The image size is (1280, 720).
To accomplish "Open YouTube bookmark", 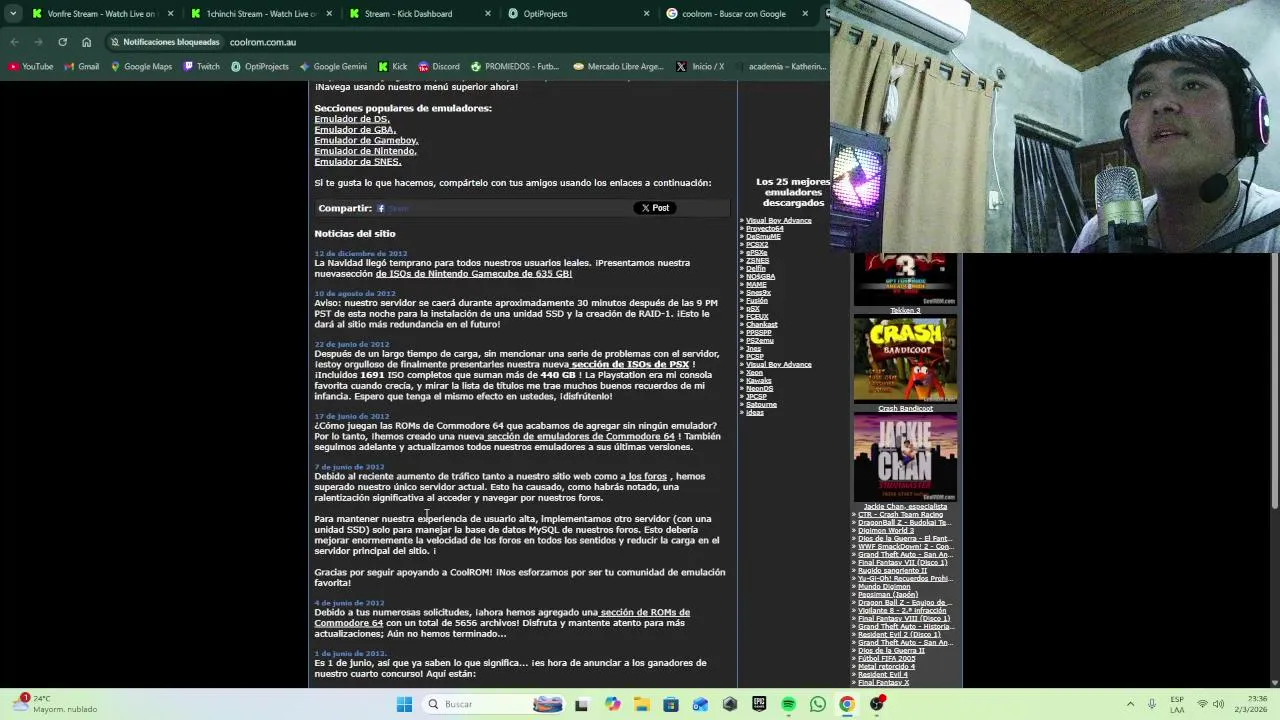I will pos(31,67).
